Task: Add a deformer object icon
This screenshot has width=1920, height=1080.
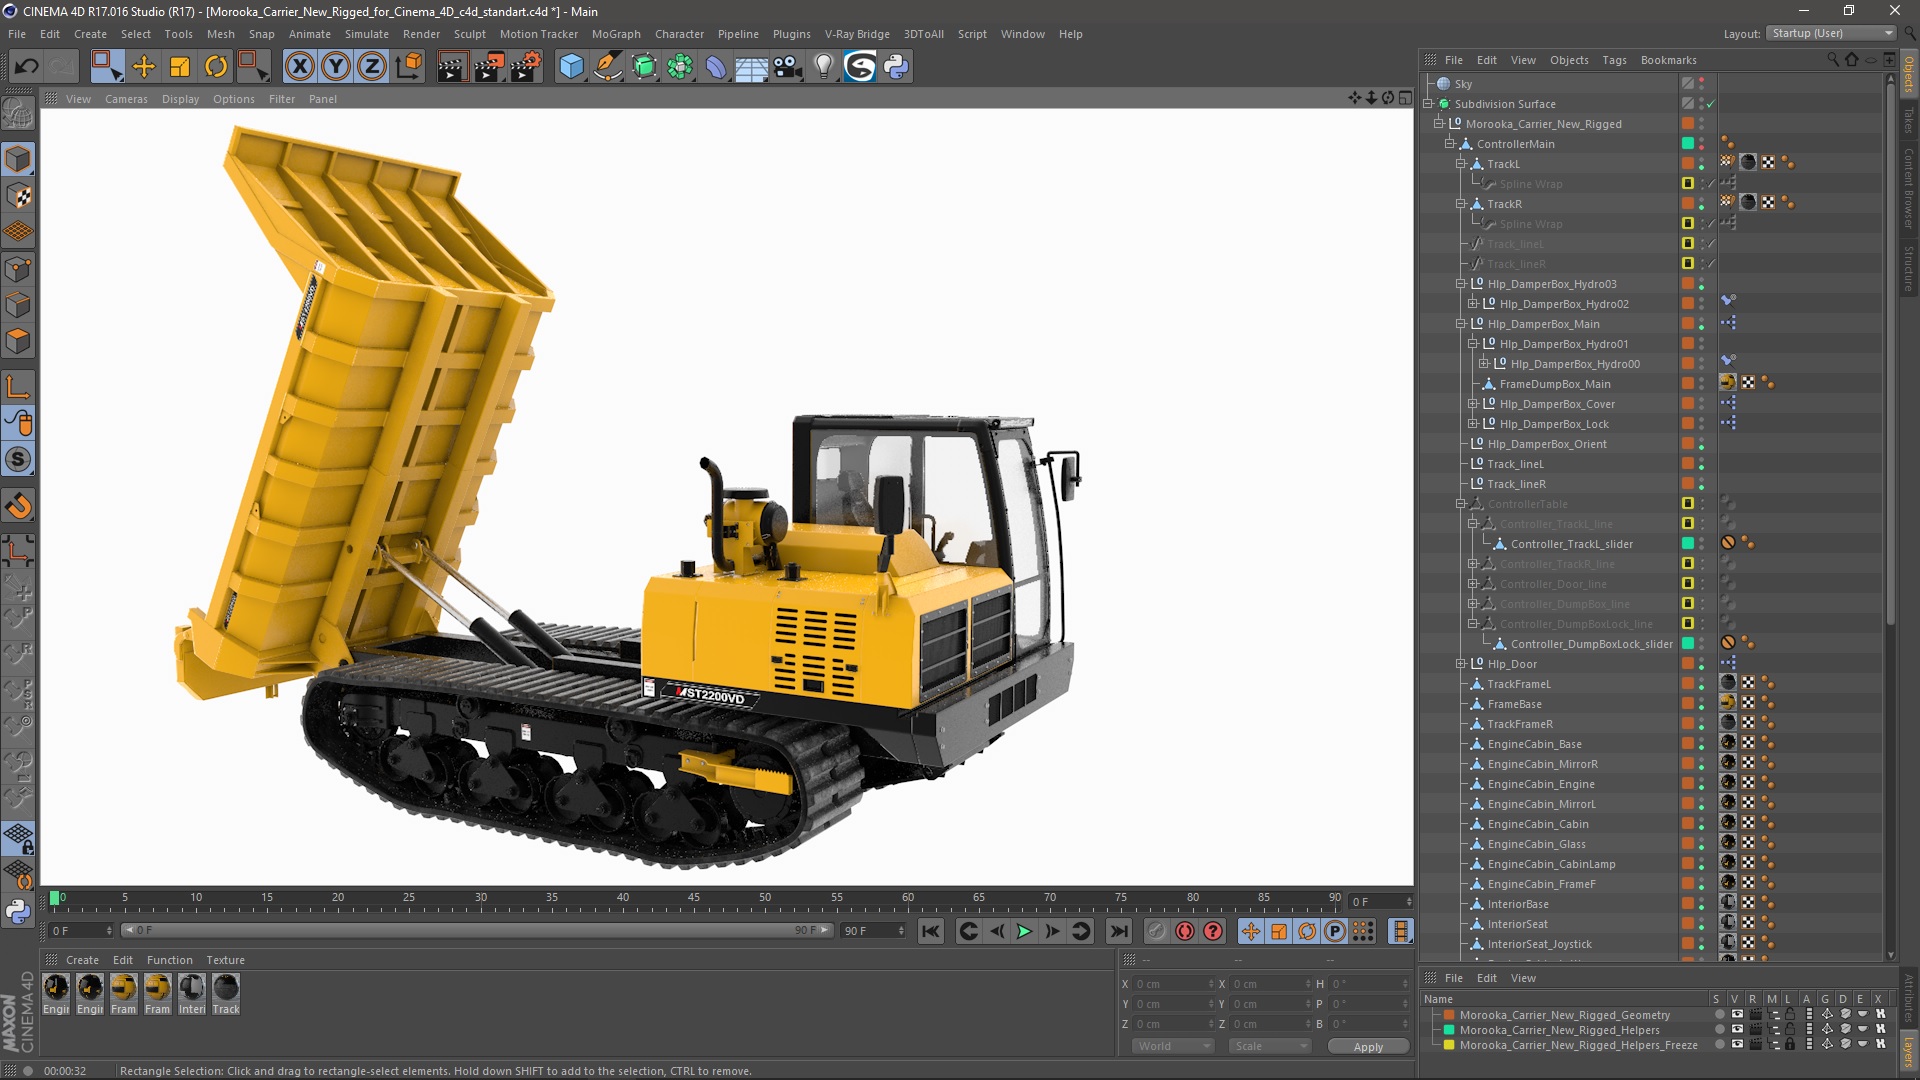Action: 716,67
